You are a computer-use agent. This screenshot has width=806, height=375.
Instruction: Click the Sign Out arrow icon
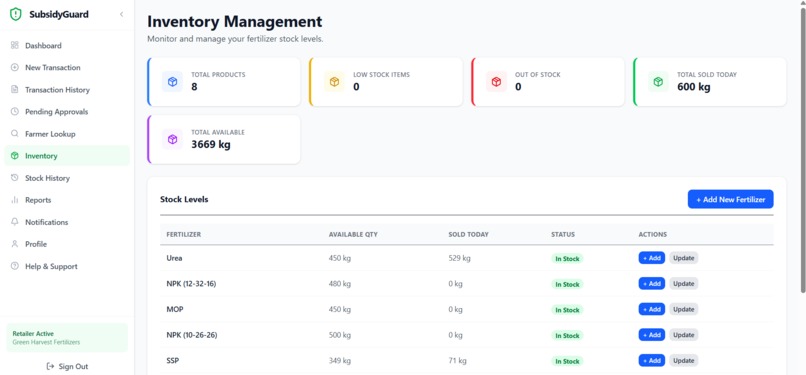[50, 367]
